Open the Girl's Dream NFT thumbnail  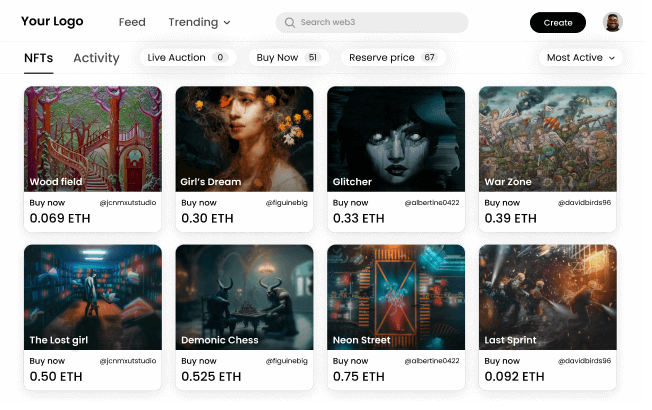click(x=244, y=139)
